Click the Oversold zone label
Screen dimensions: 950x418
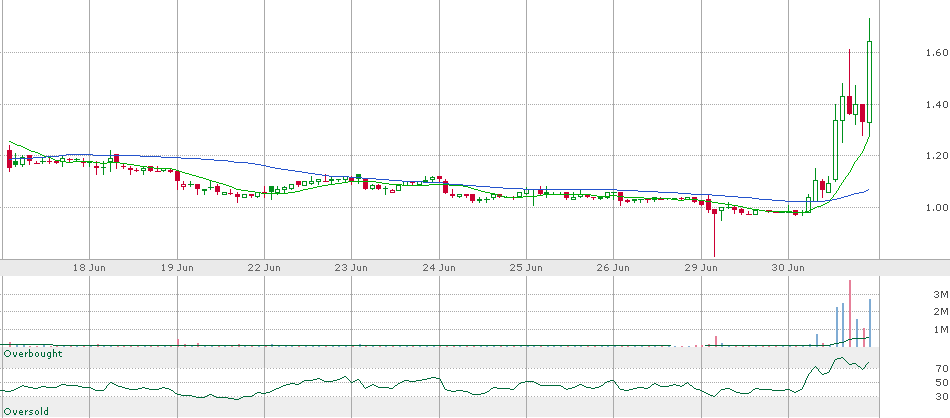(27, 411)
